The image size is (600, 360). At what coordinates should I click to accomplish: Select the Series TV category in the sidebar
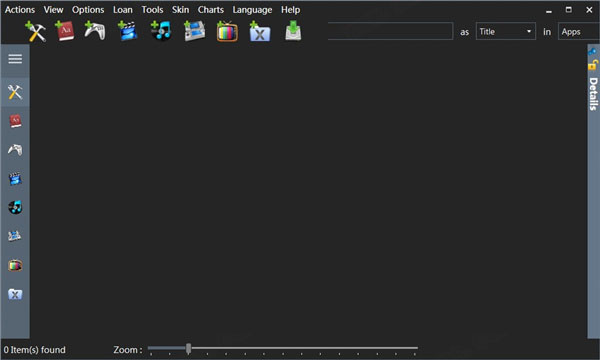[15, 265]
